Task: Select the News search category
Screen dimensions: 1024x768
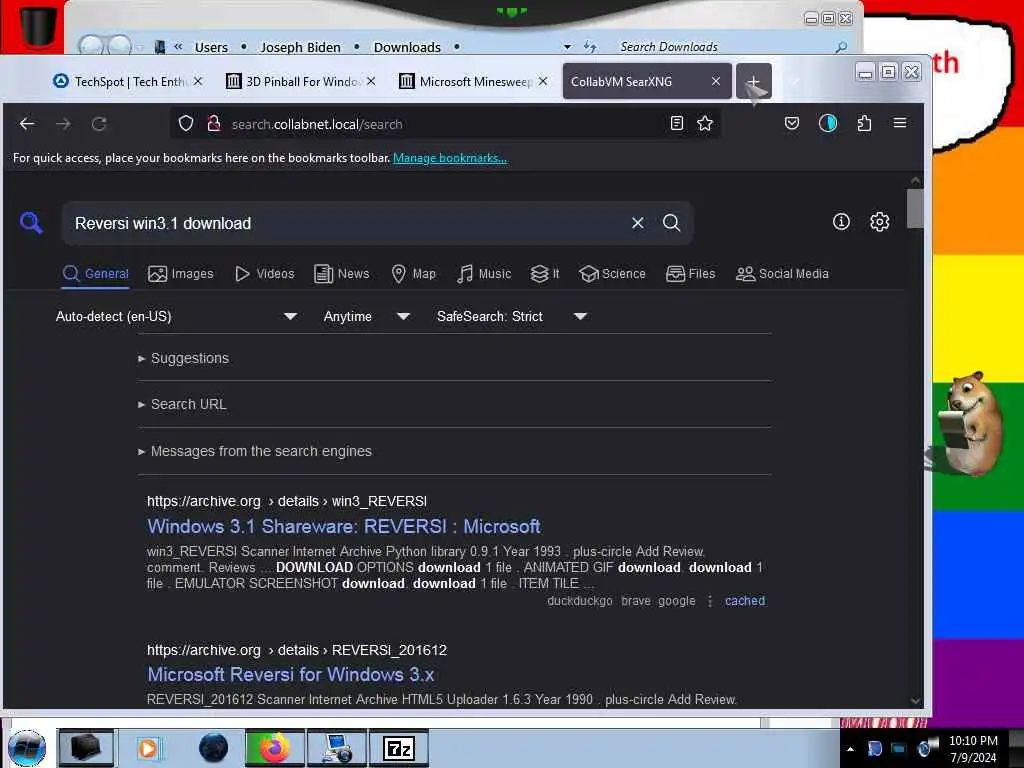Action: click(x=342, y=274)
